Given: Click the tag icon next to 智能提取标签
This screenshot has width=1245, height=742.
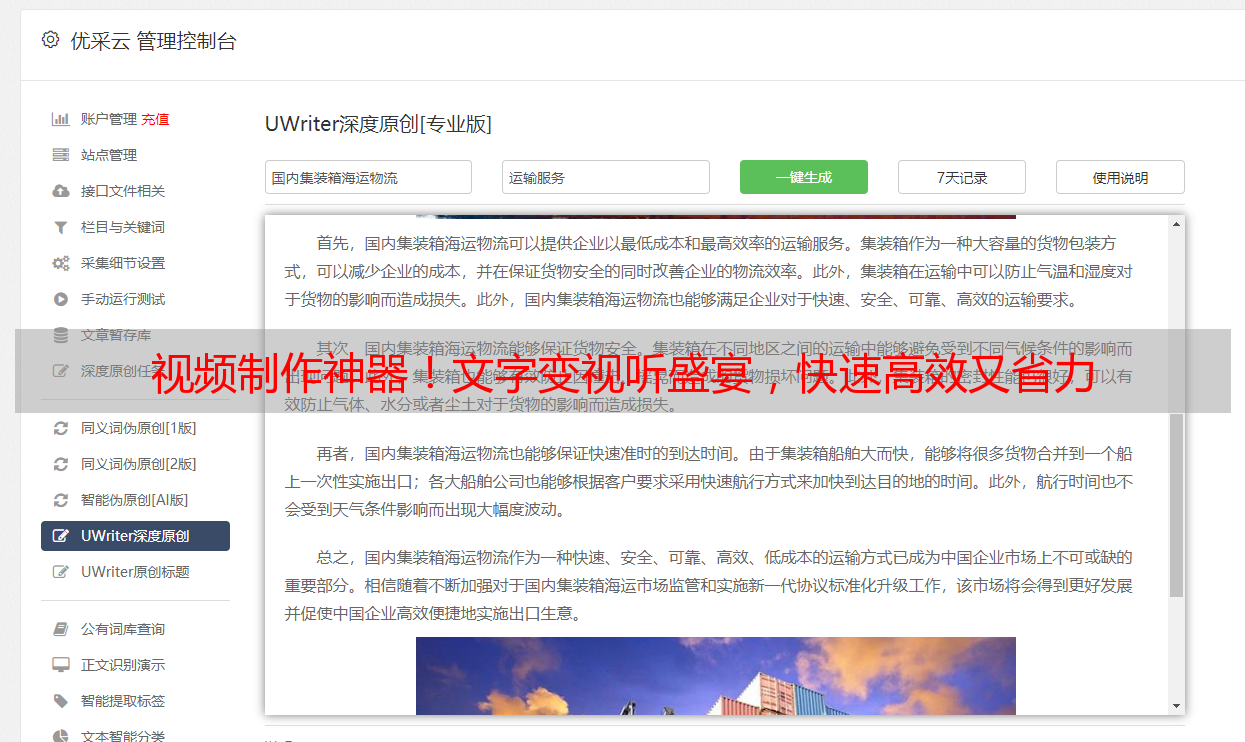Looking at the screenshot, I should [x=61, y=701].
